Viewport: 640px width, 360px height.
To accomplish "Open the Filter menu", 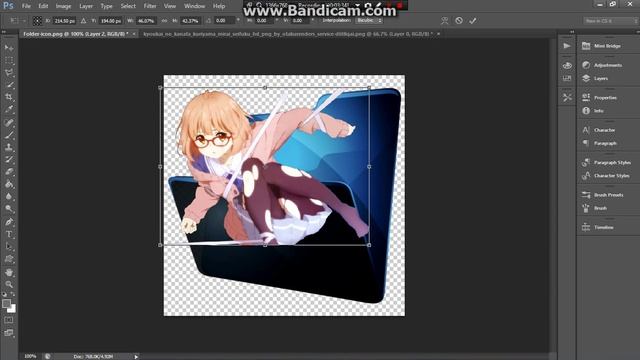I will pyautogui.click(x=150, y=6).
